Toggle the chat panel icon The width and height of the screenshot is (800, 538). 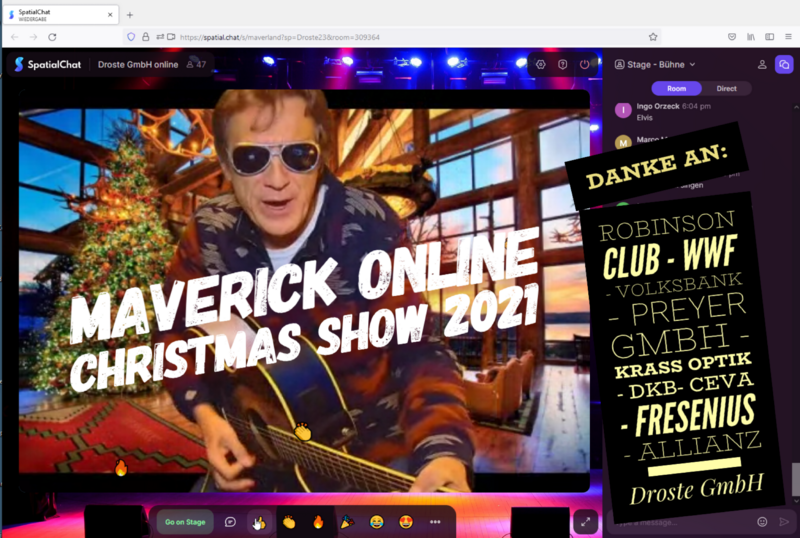[784, 64]
